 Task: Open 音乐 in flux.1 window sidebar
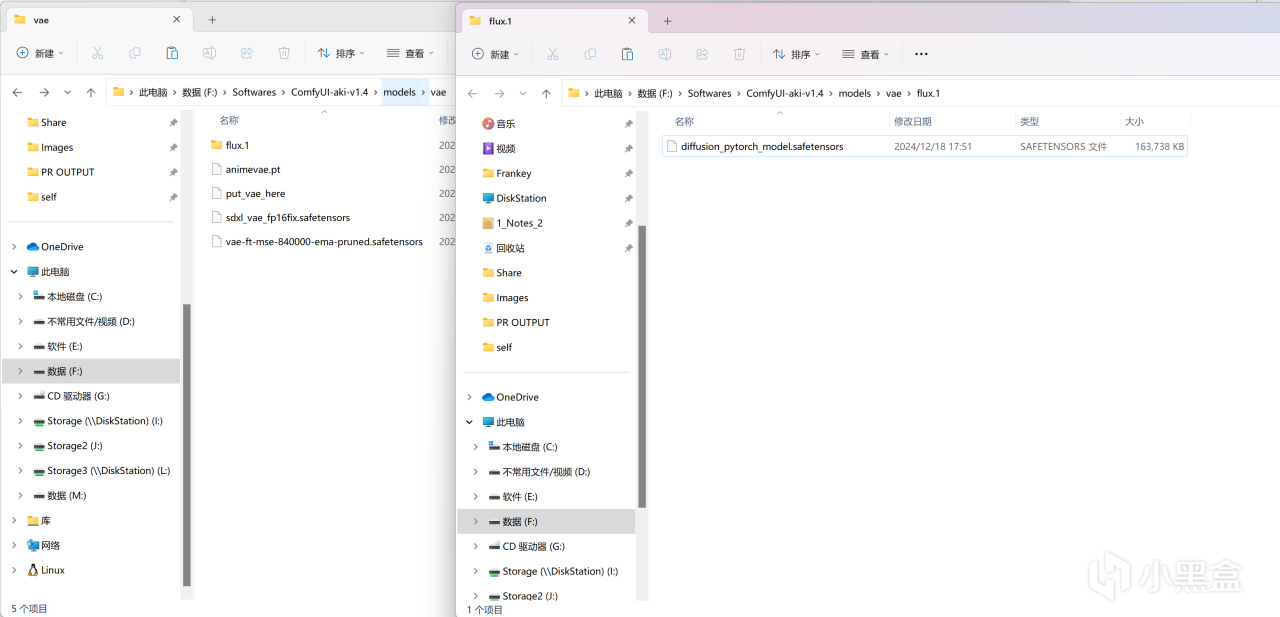pyautogui.click(x=506, y=124)
